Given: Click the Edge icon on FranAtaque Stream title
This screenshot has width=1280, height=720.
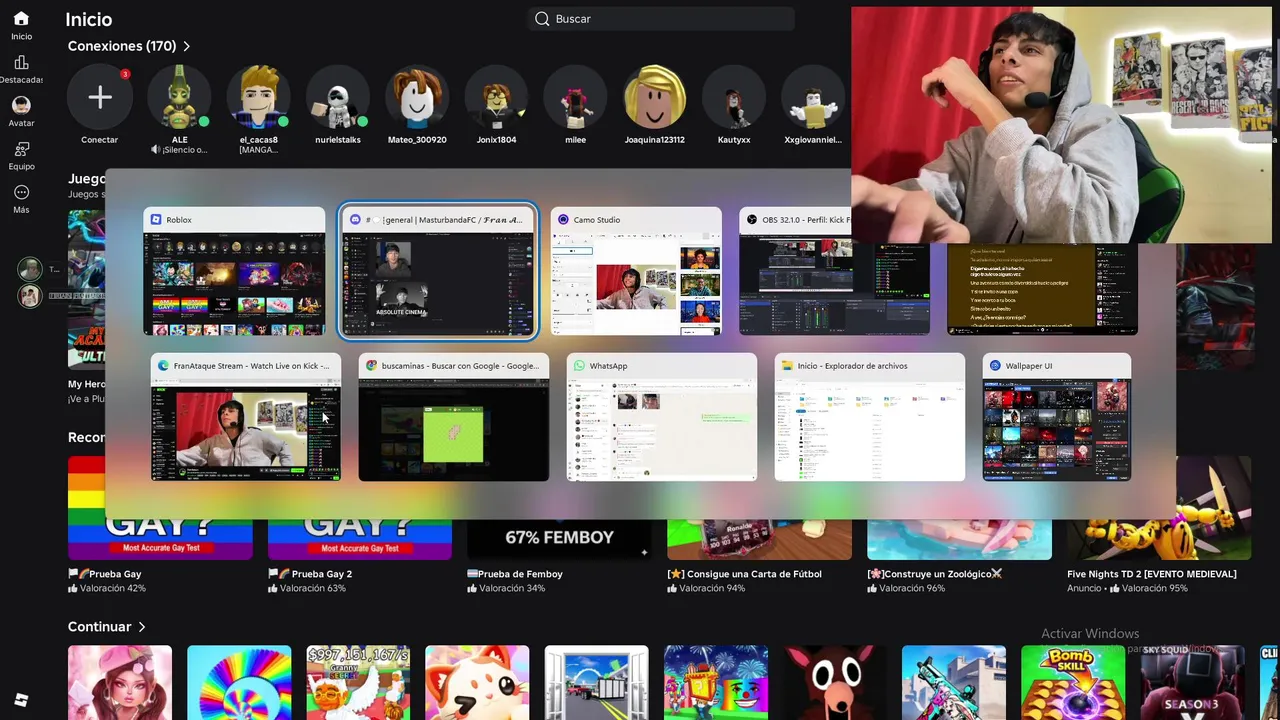Looking at the screenshot, I should (163, 366).
